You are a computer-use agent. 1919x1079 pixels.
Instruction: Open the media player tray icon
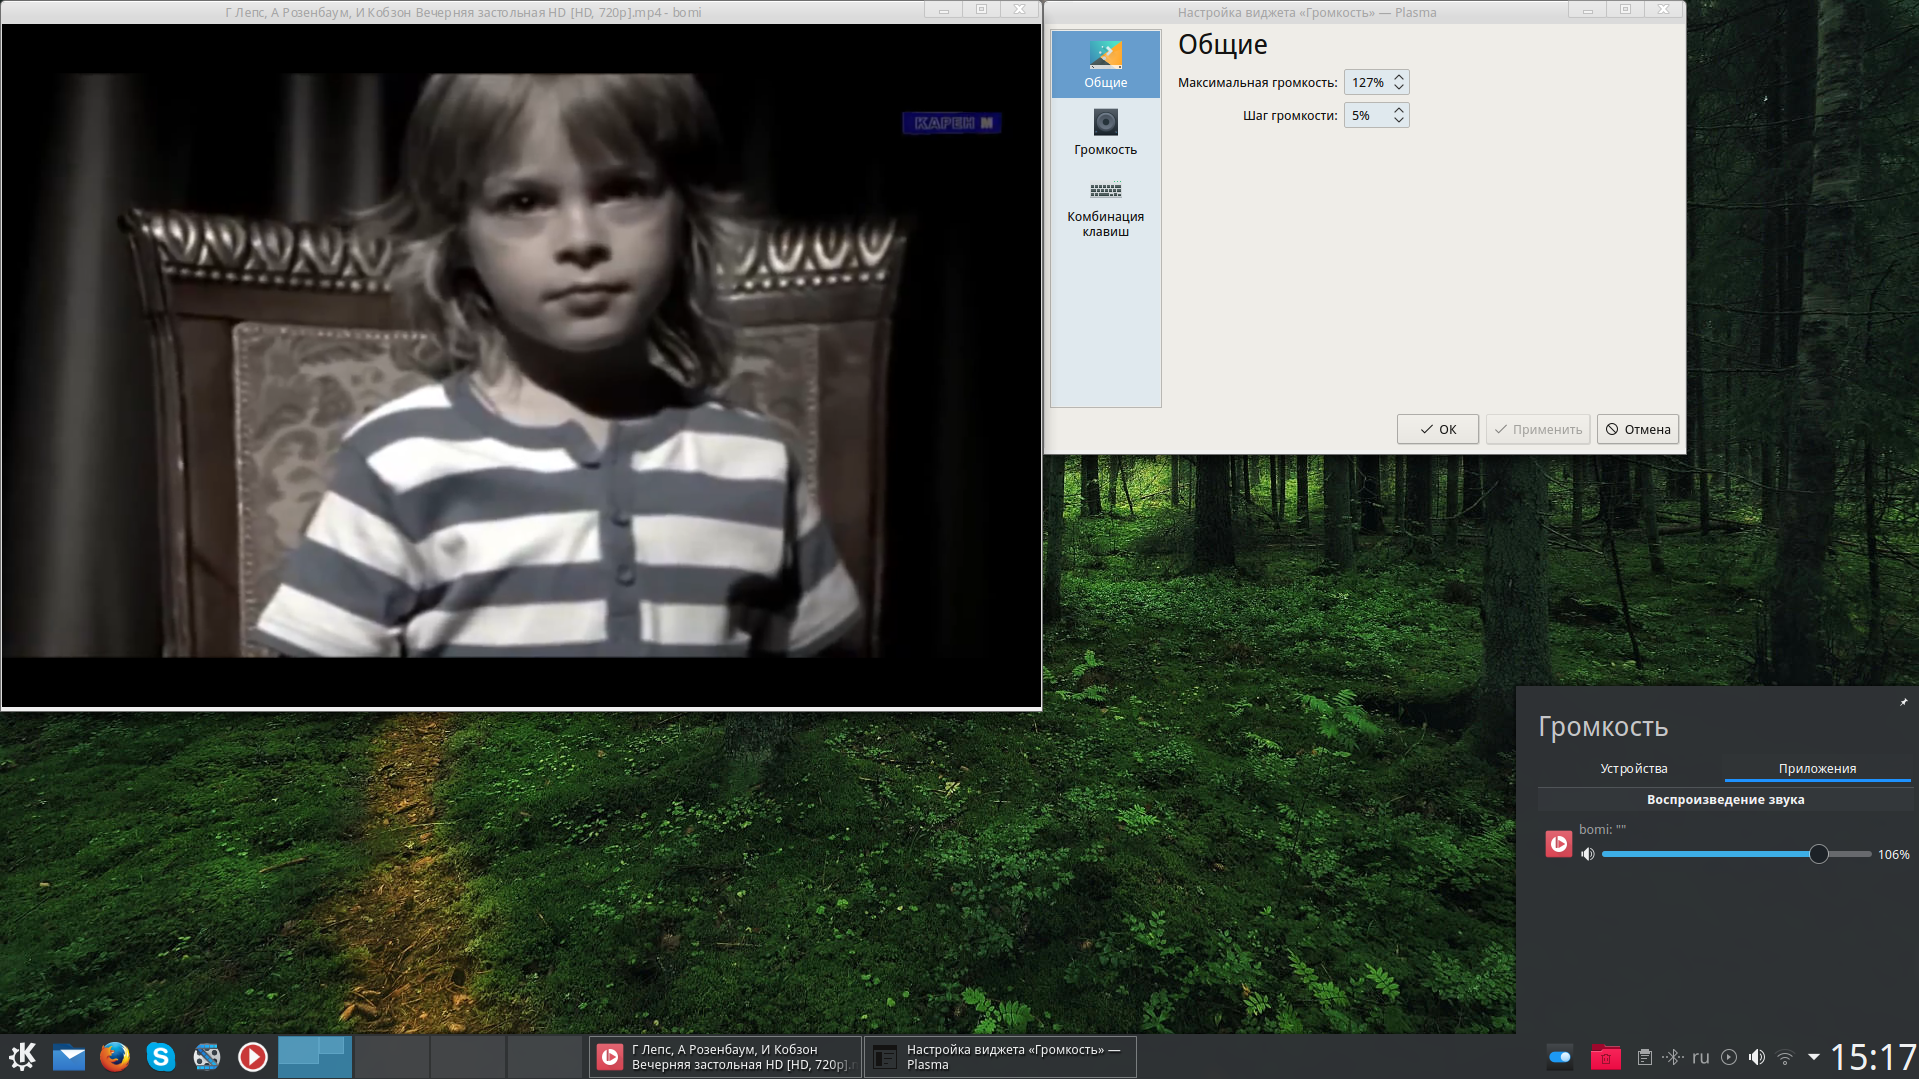point(1729,1057)
